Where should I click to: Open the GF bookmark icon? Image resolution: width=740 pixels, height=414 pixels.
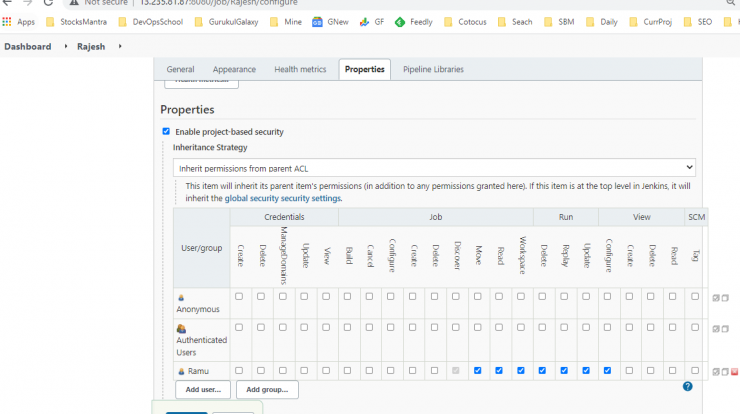(x=364, y=22)
